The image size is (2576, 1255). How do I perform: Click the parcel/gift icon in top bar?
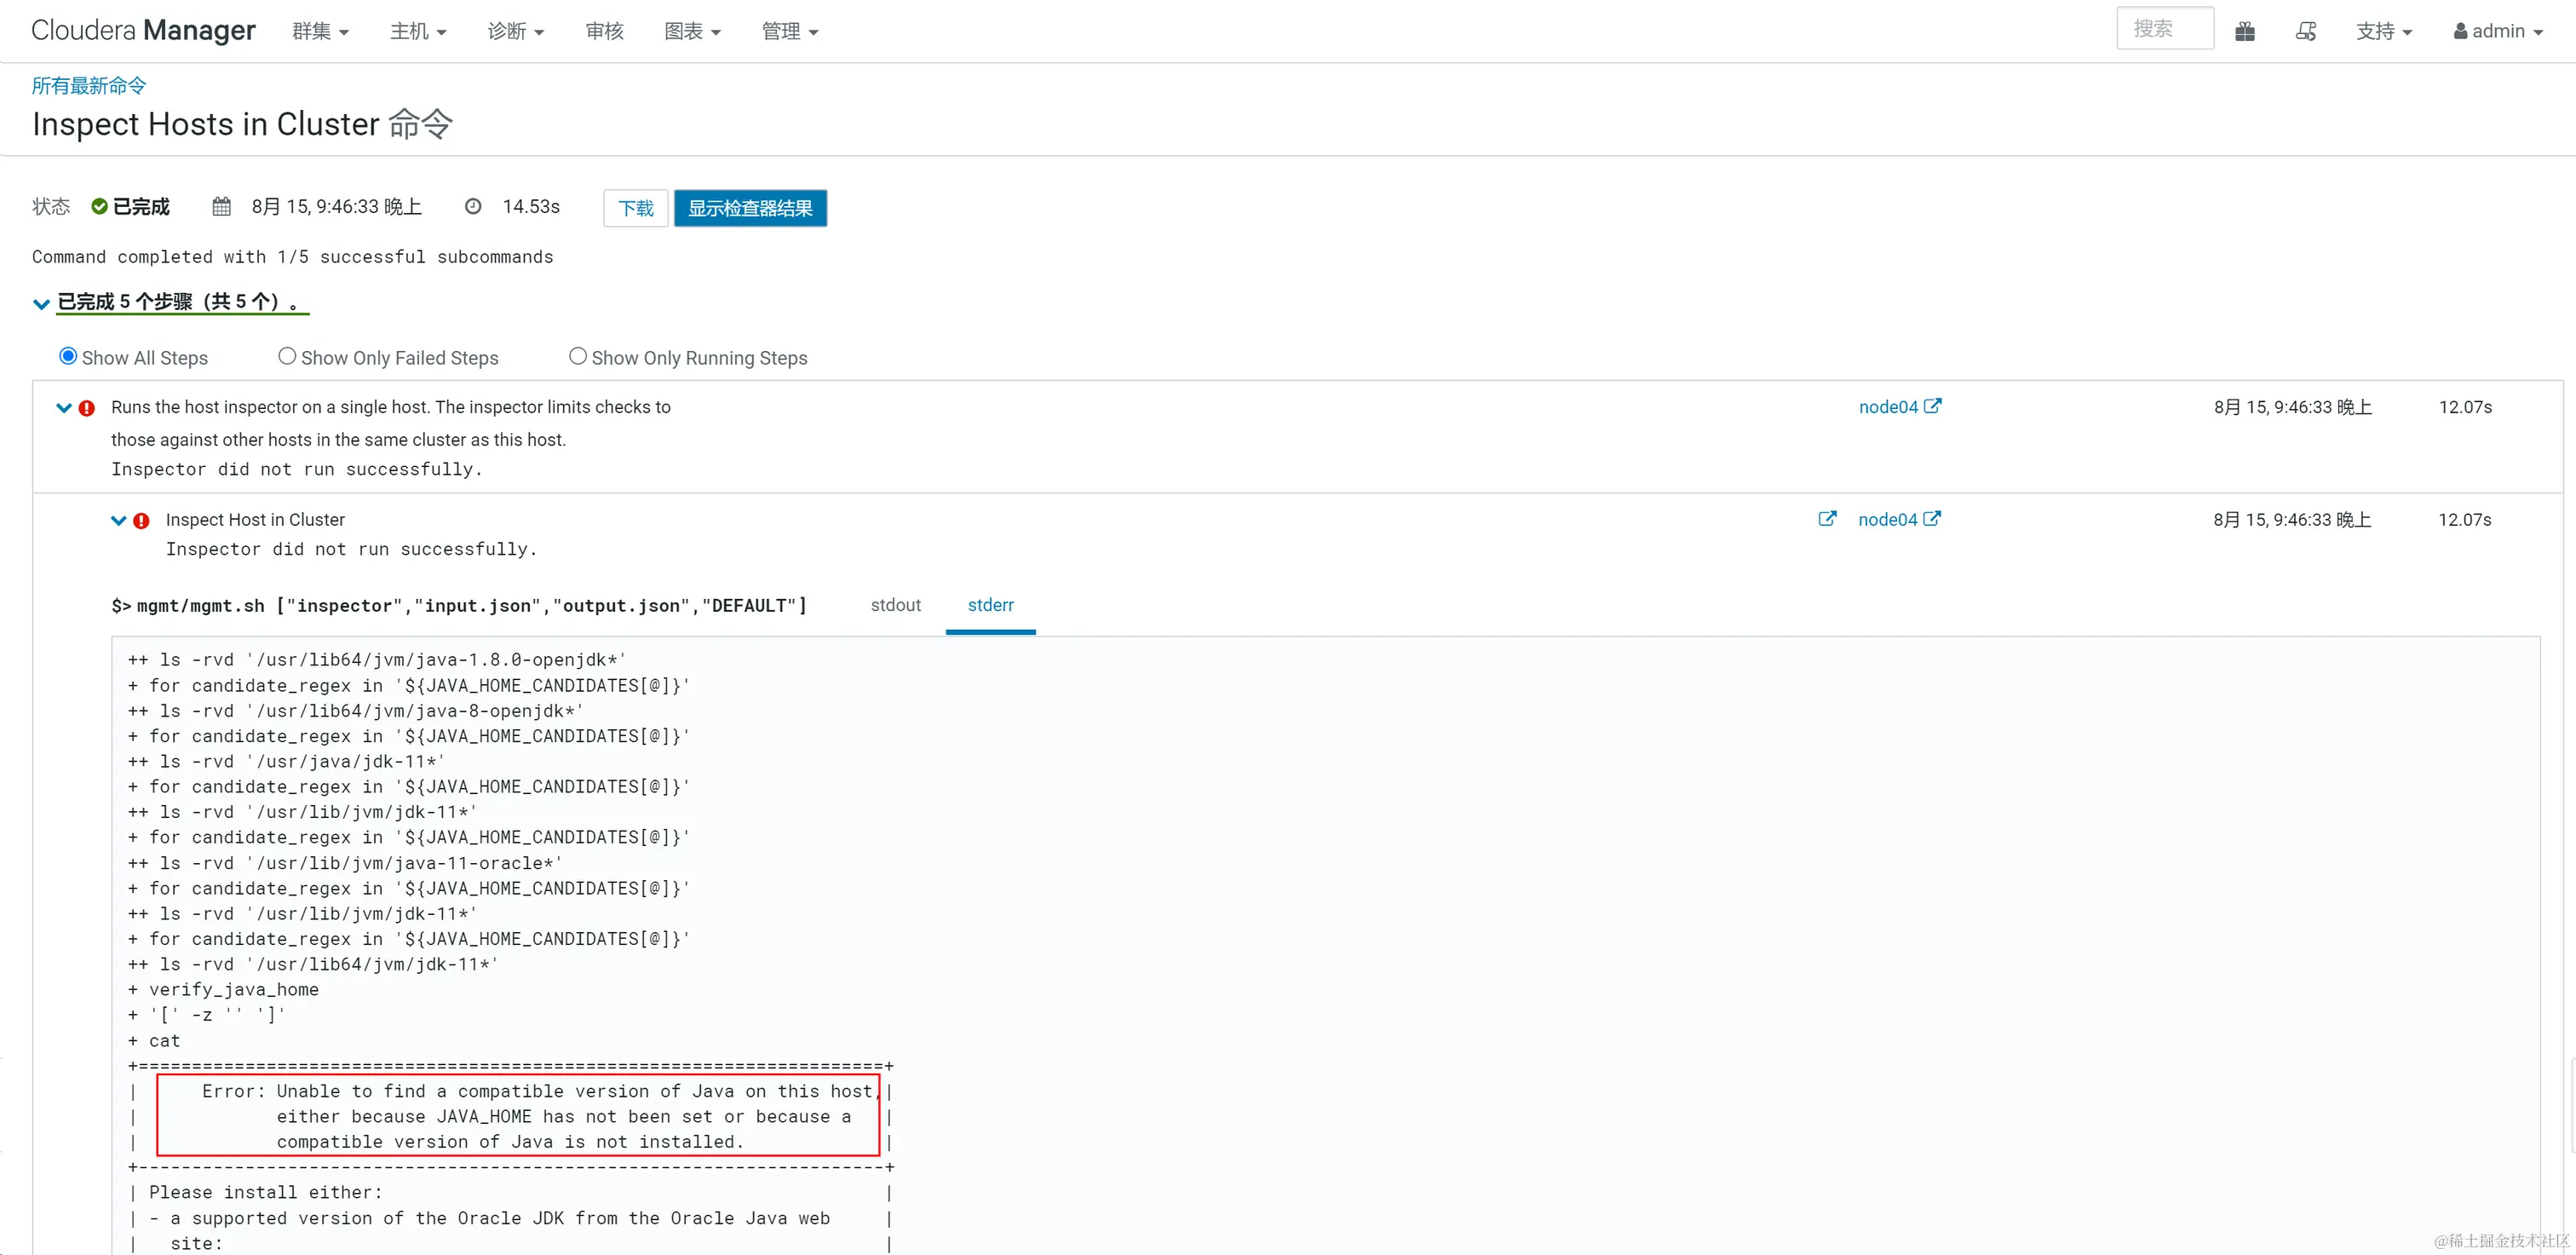(x=2244, y=31)
